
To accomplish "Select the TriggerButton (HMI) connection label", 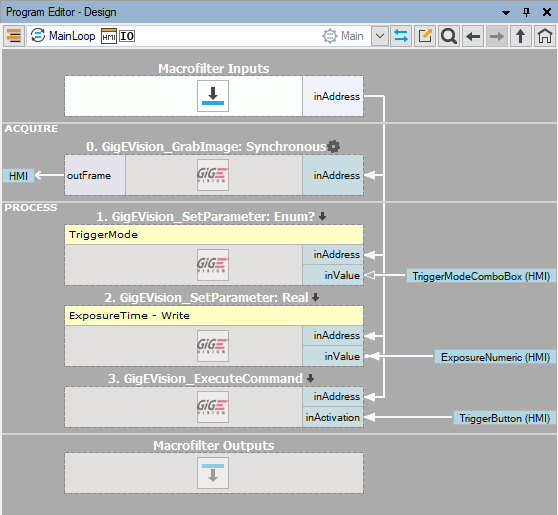I will (x=504, y=418).
